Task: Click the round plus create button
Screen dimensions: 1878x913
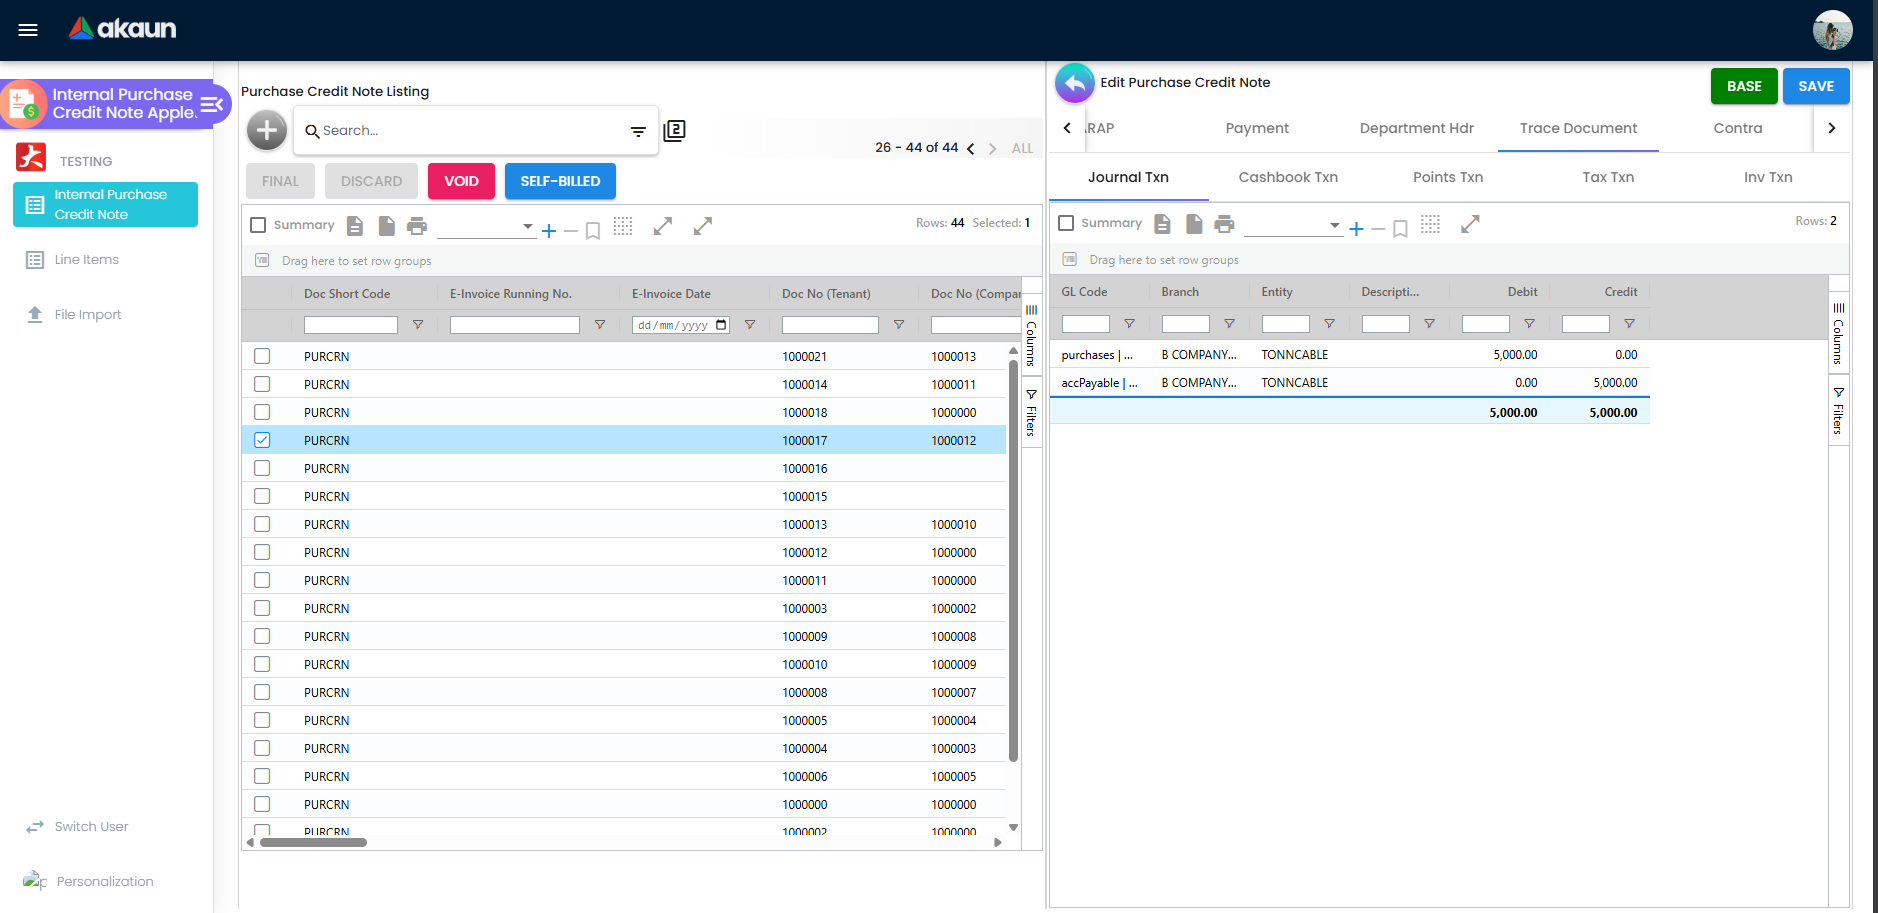Action: click(x=267, y=130)
